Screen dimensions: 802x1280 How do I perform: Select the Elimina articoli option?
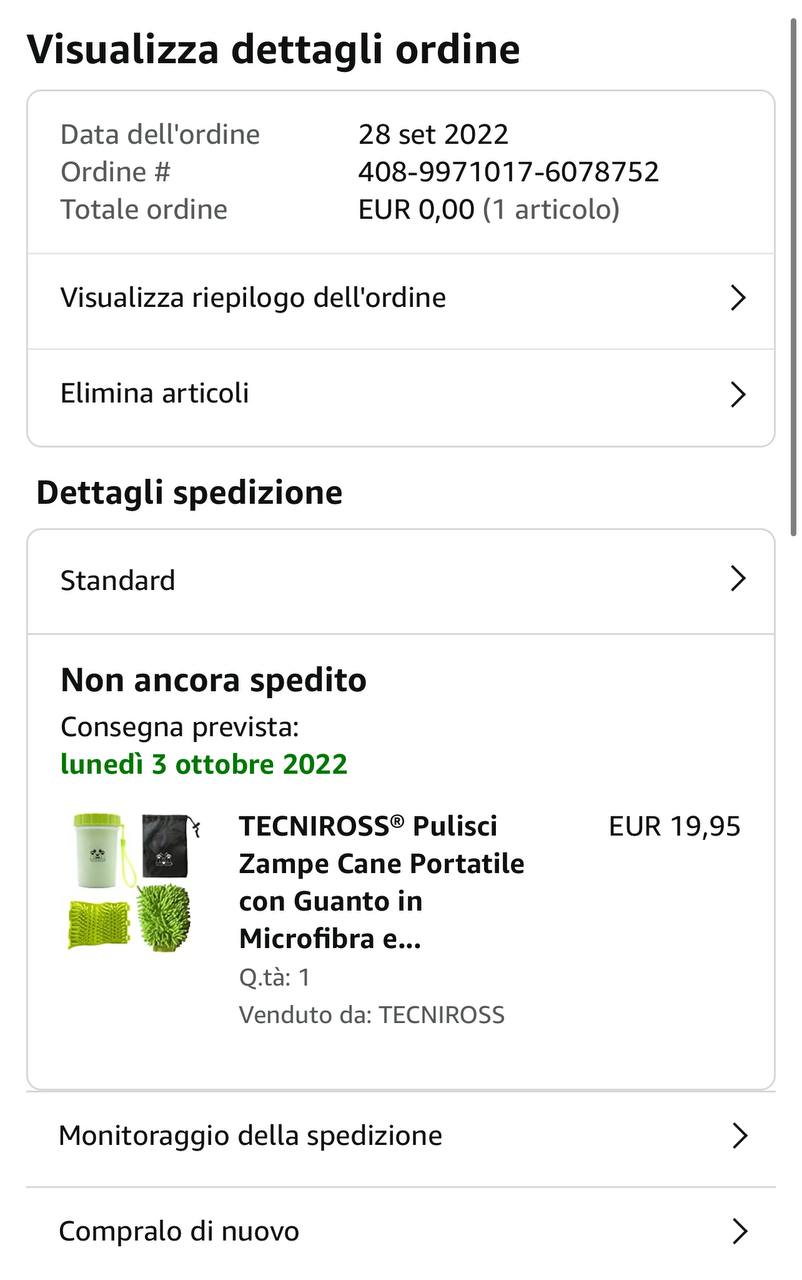click(155, 393)
